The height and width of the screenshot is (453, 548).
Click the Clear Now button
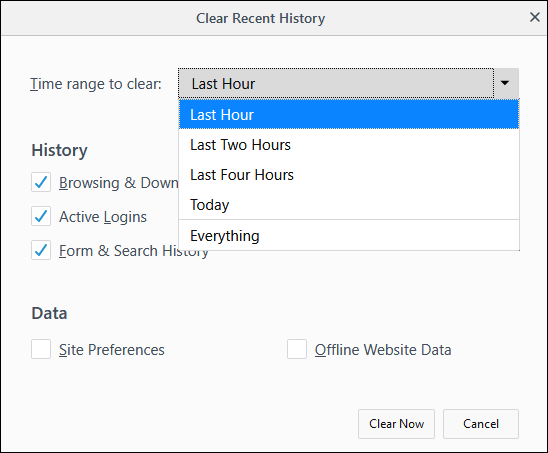click(396, 424)
